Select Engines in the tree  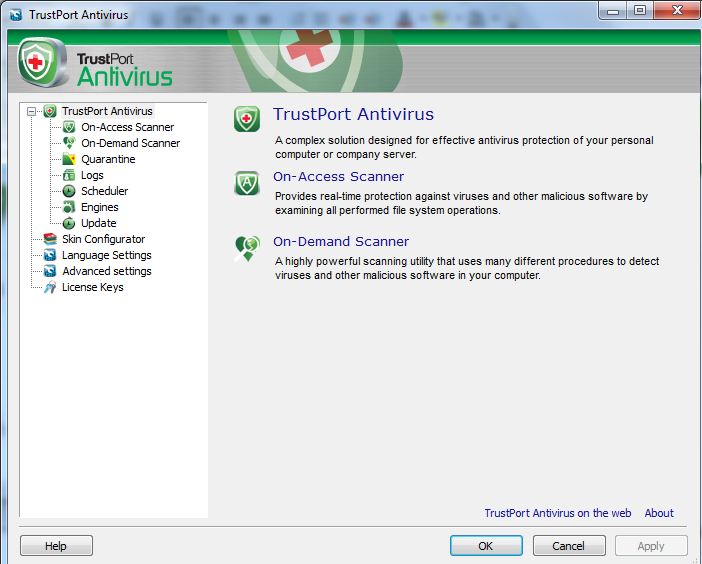(x=99, y=207)
